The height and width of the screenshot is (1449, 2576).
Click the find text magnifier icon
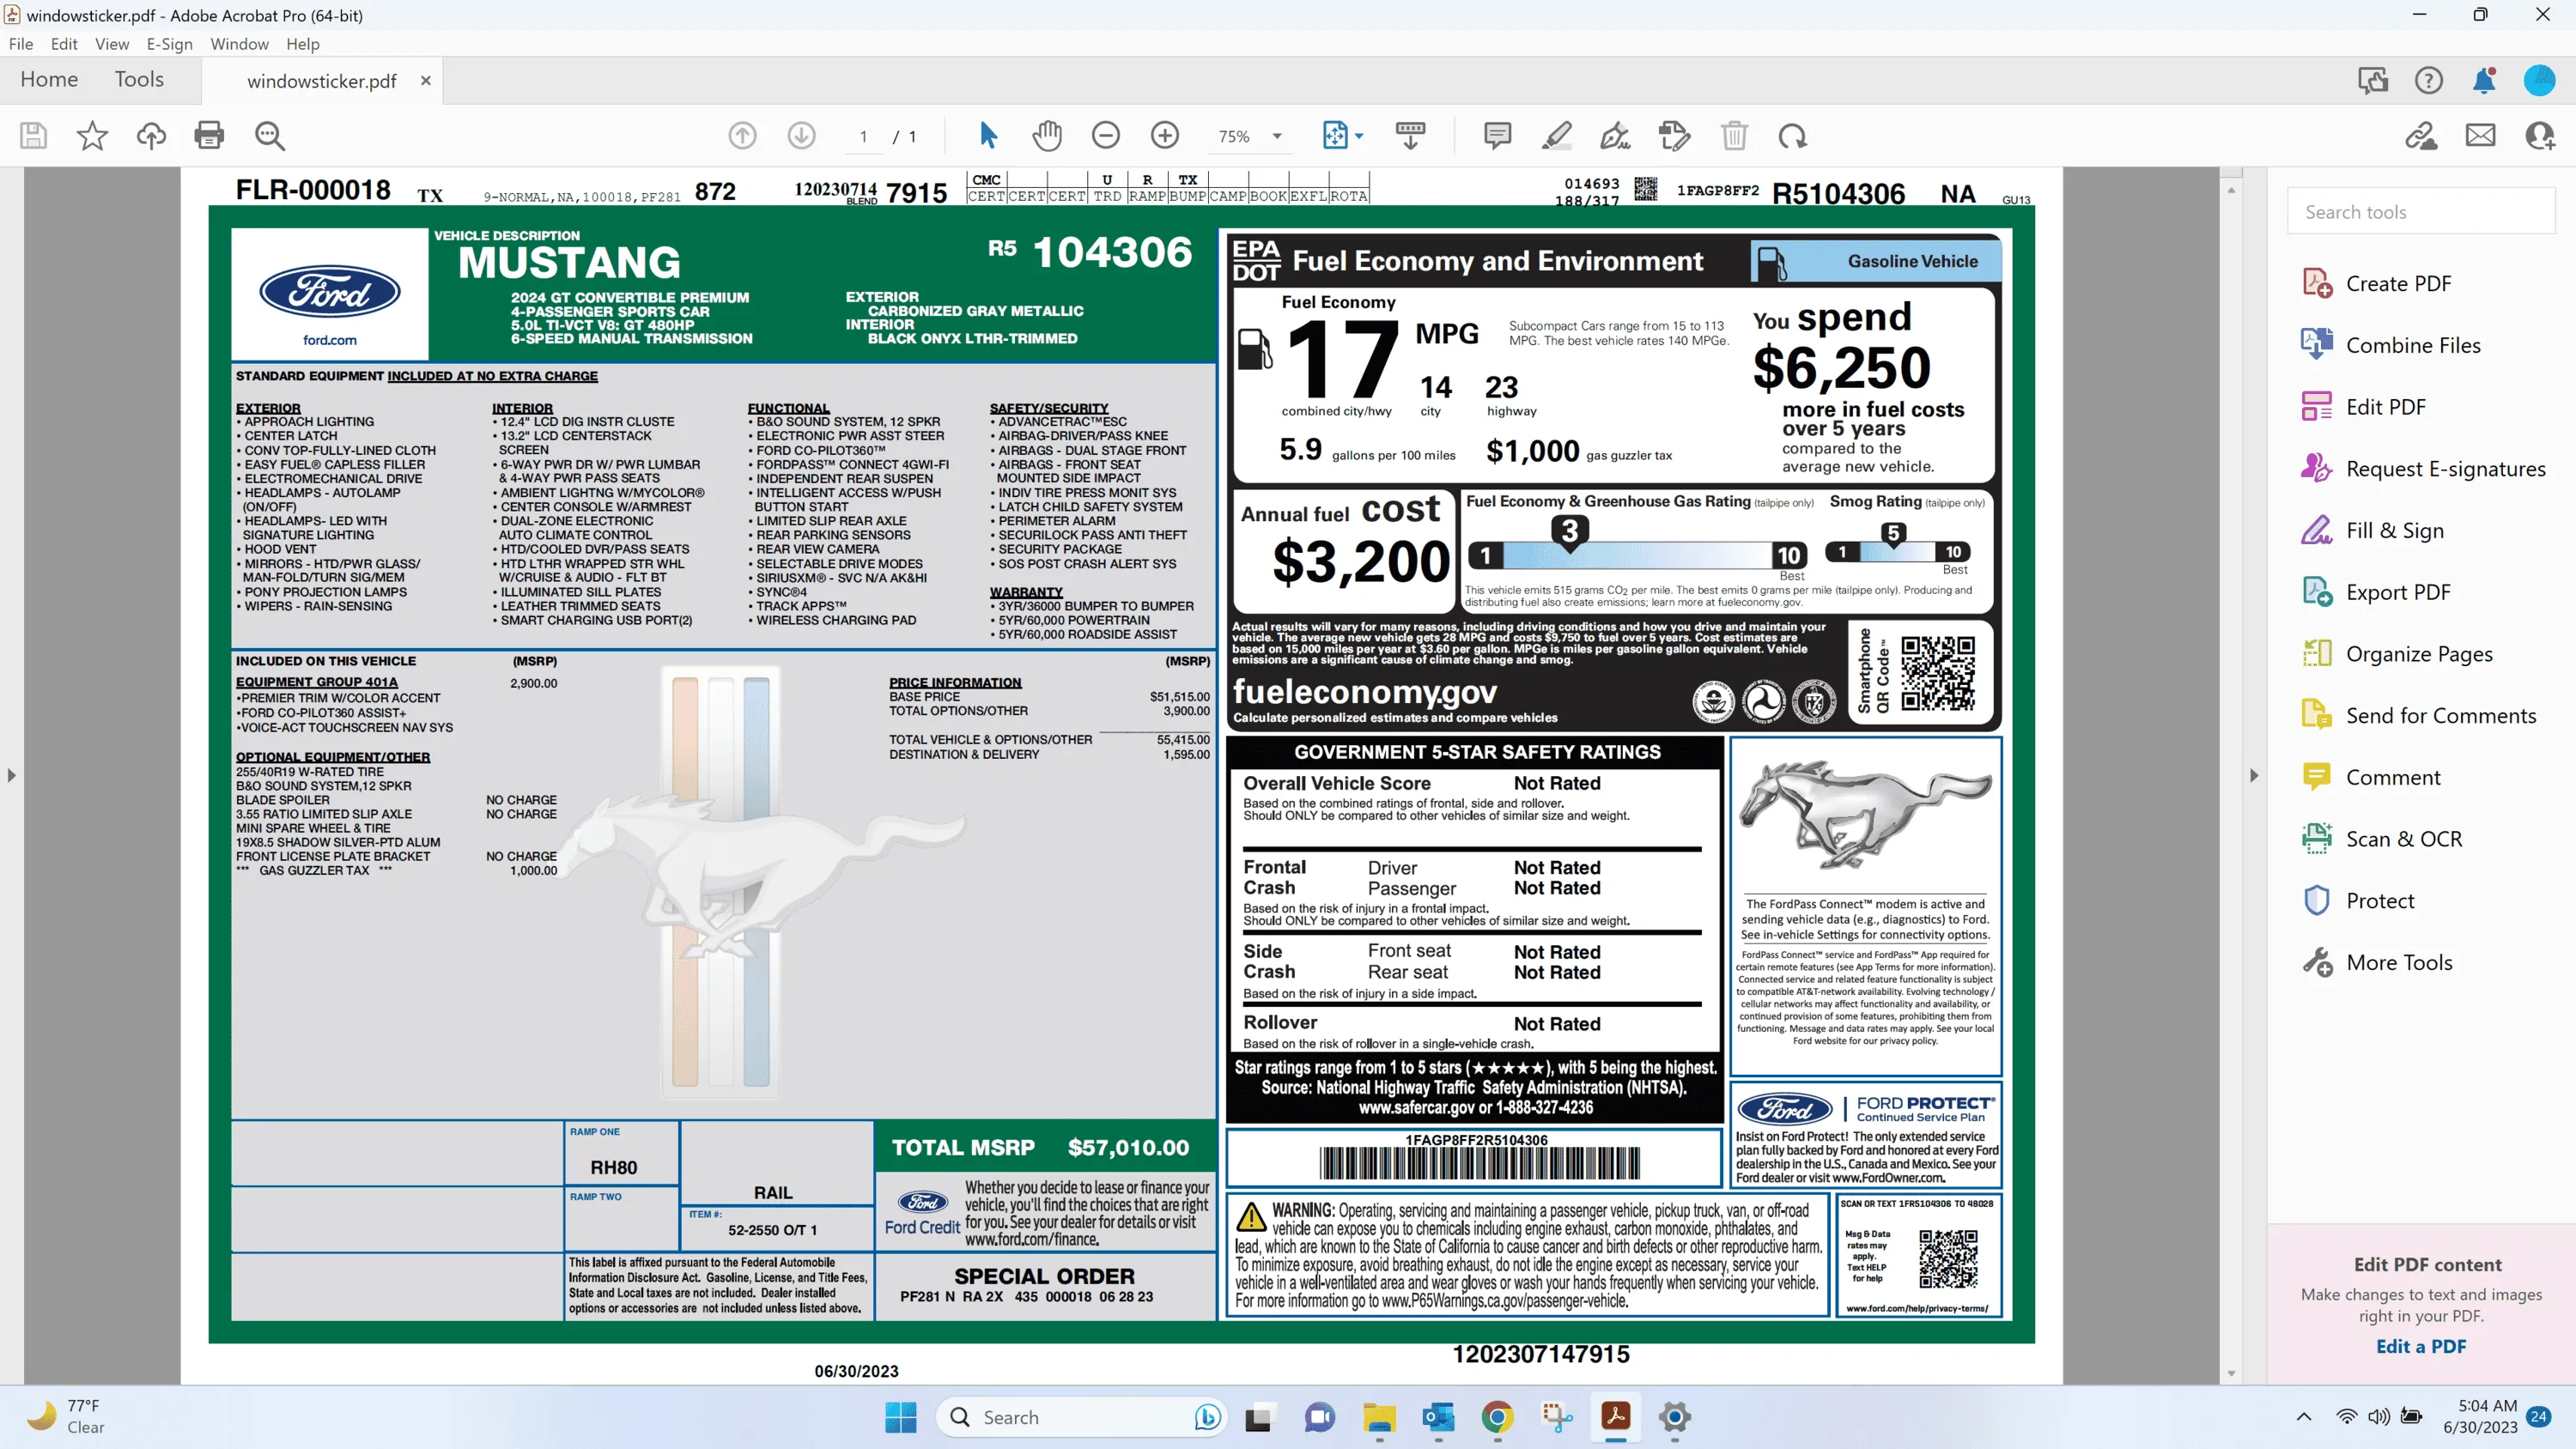[269, 135]
